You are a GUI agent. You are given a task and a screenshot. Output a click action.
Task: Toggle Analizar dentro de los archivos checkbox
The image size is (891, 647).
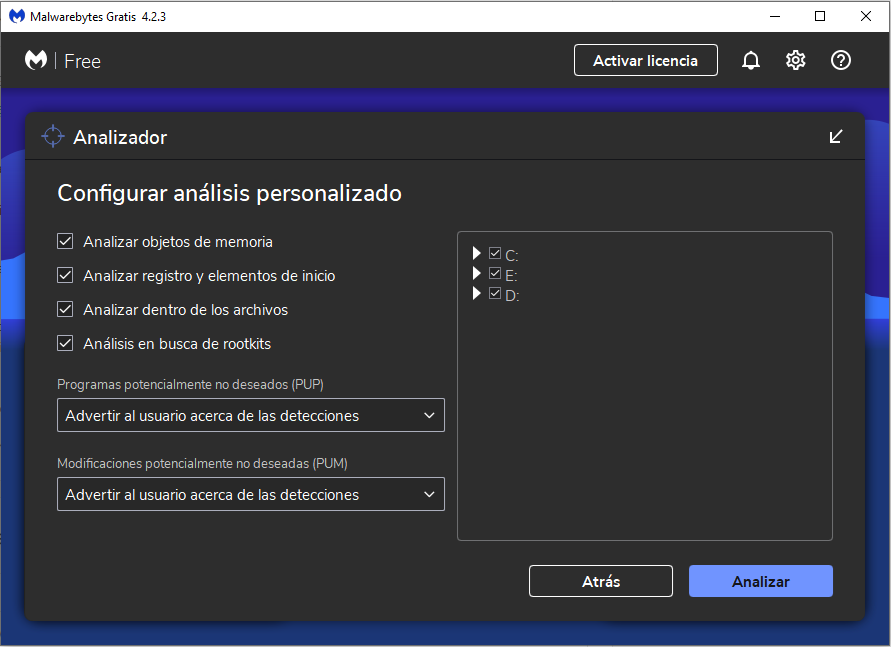pyautogui.click(x=65, y=310)
